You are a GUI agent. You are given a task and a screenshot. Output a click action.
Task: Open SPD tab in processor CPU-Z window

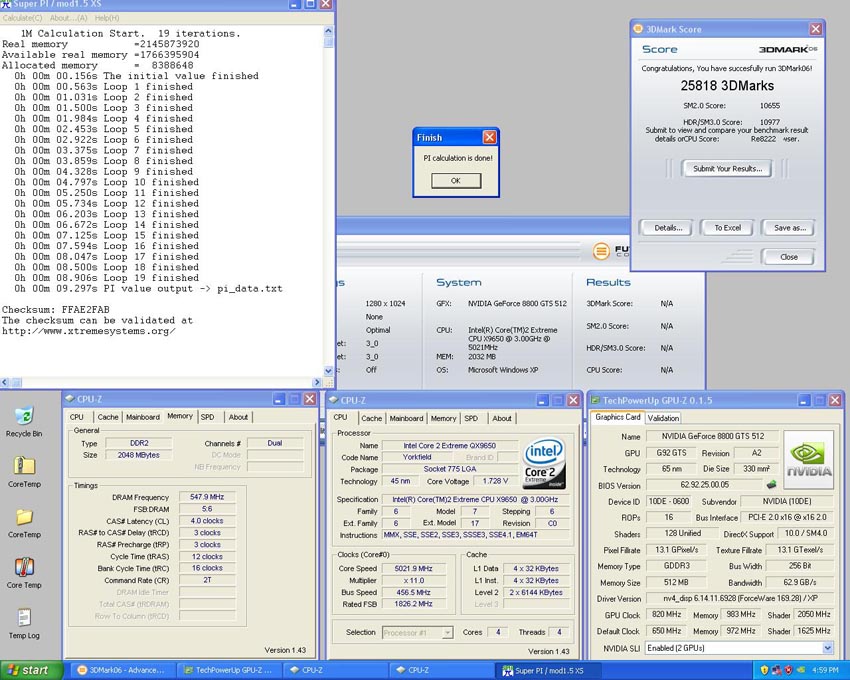(x=471, y=418)
